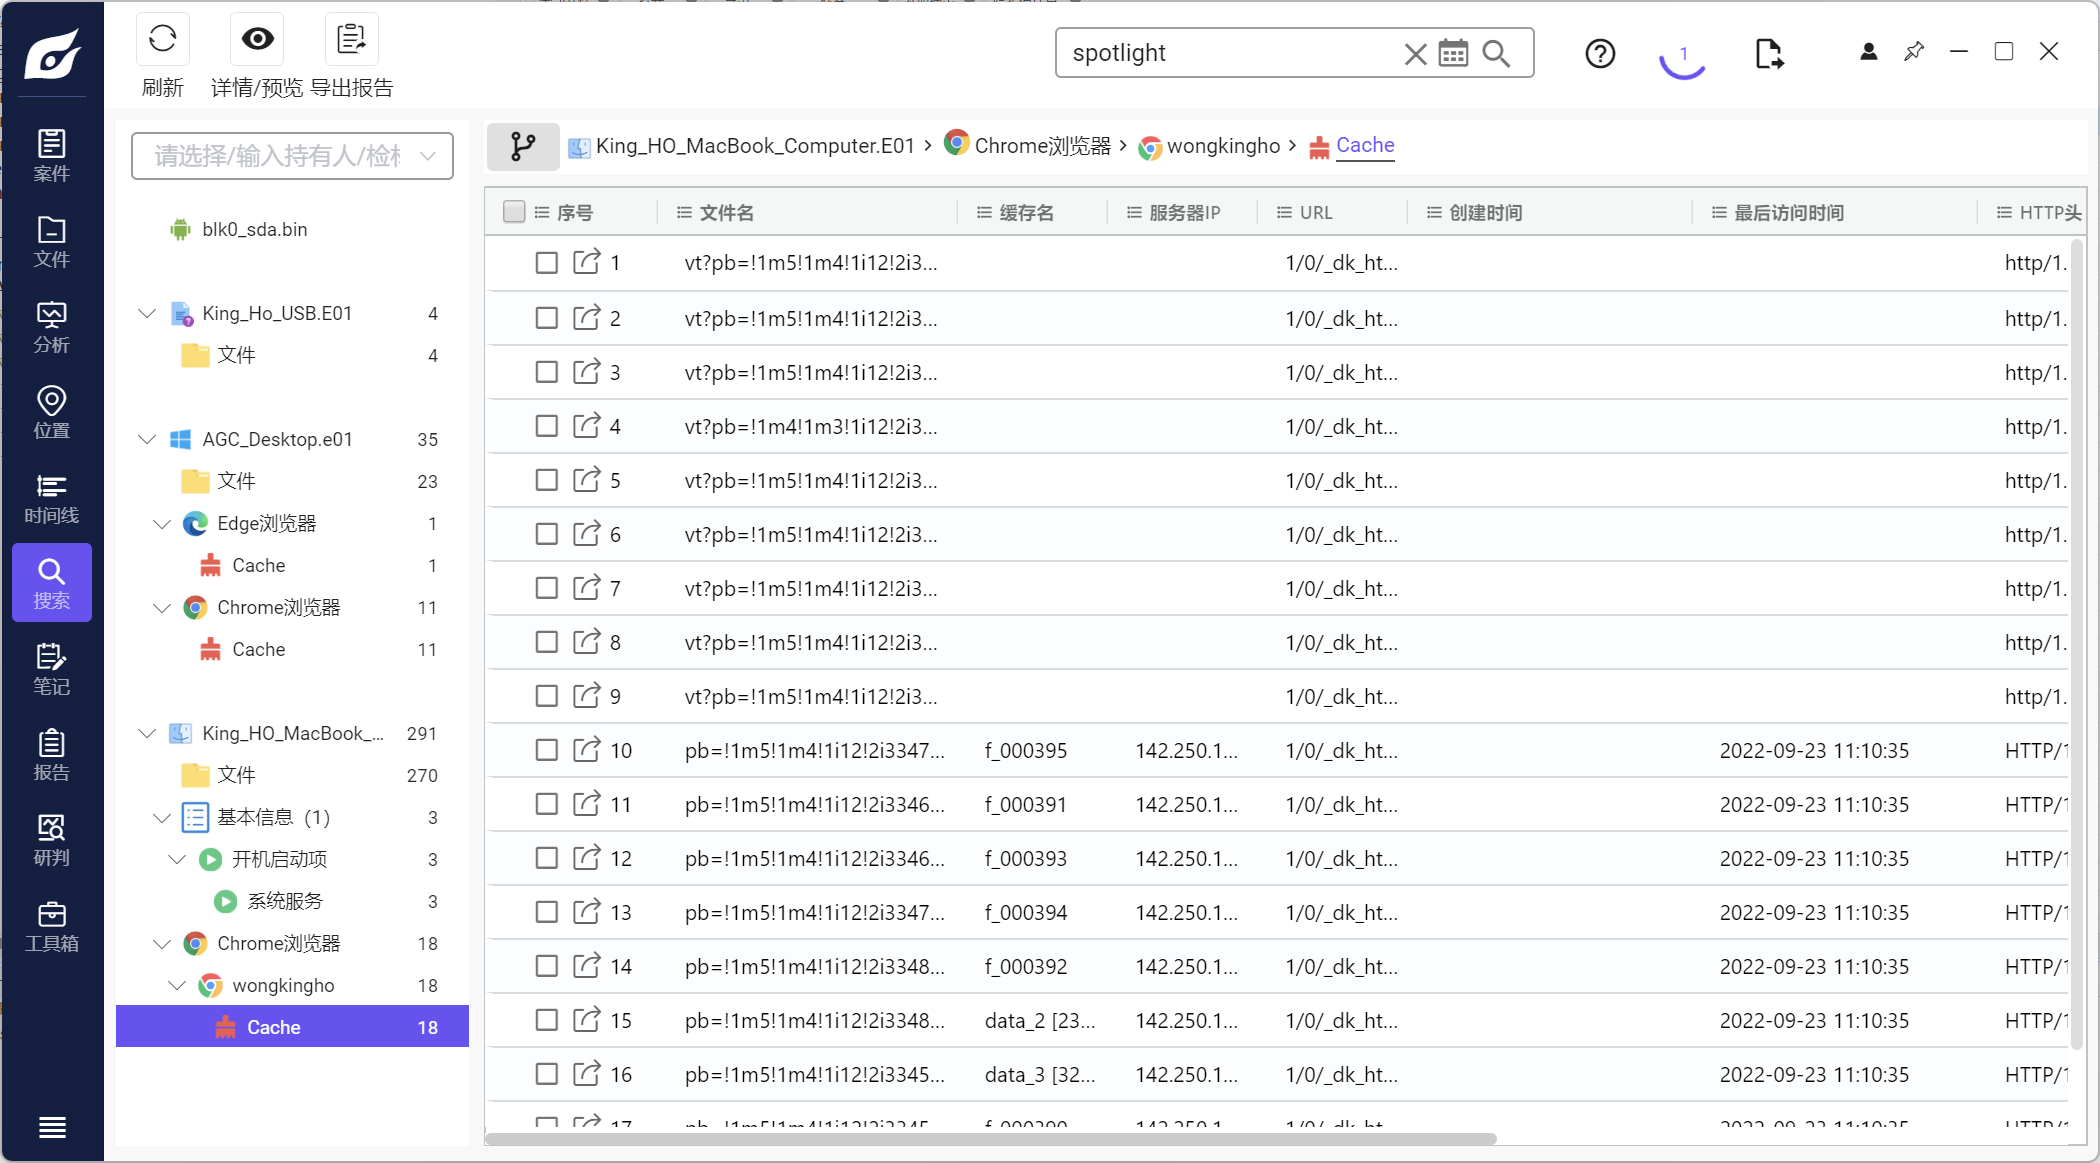Collapse the 开机启动项 tree node
The image size is (2100, 1163).
click(177, 859)
